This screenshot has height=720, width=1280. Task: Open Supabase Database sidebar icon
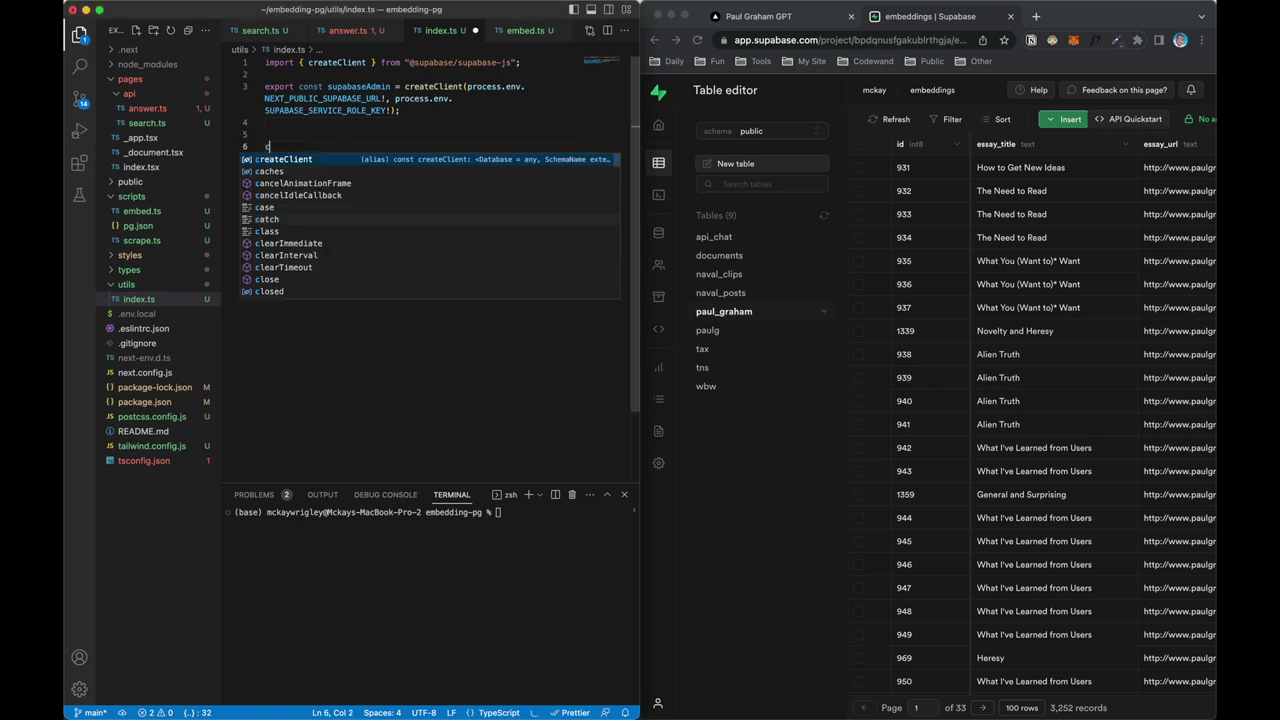(x=658, y=233)
